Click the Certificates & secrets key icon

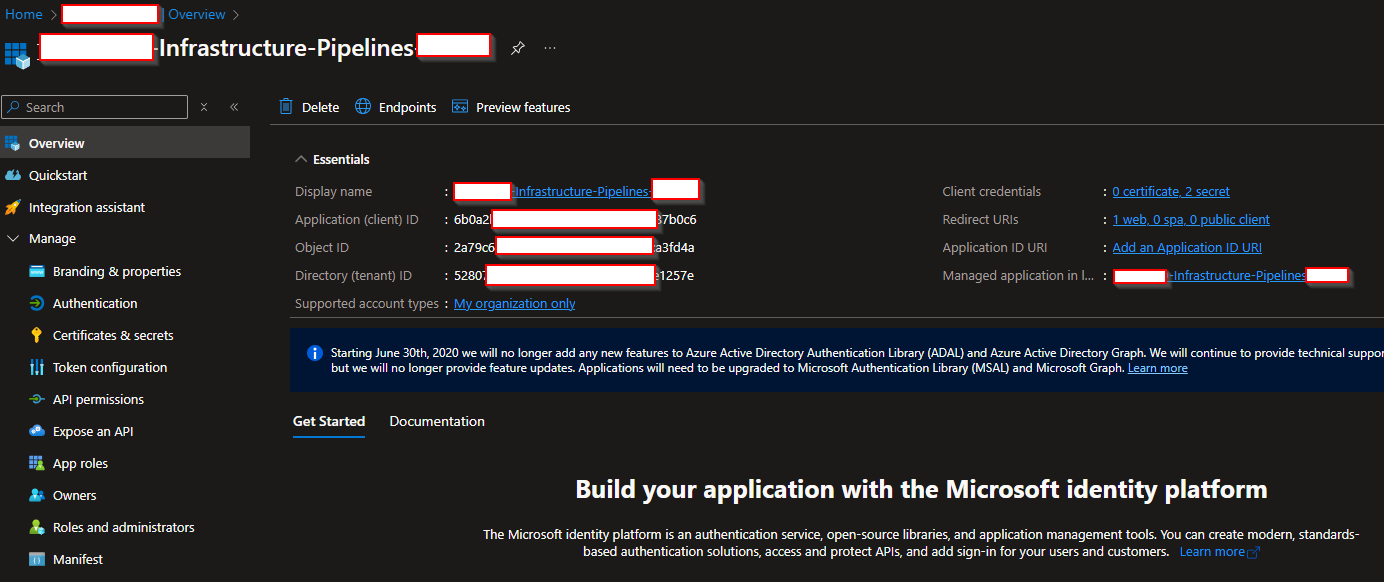[x=37, y=335]
